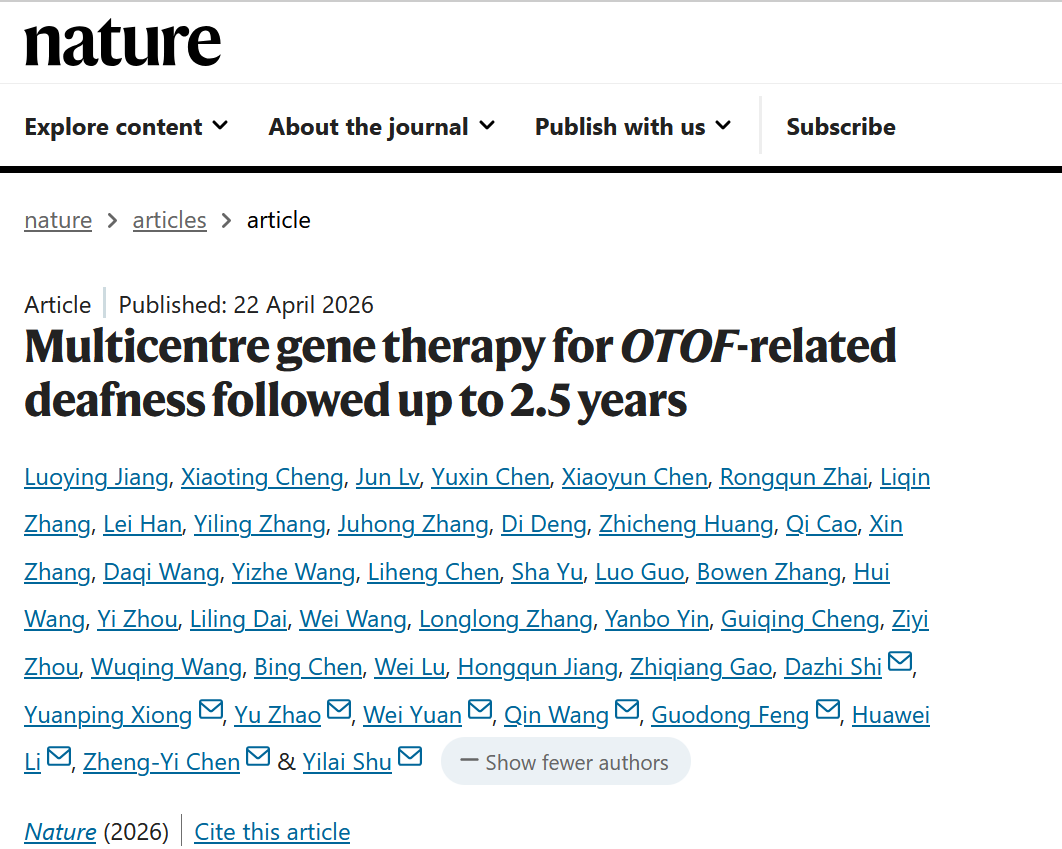Image resolution: width=1062 pixels, height=849 pixels.
Task: Expand the Explore content menu
Action: tap(126, 127)
